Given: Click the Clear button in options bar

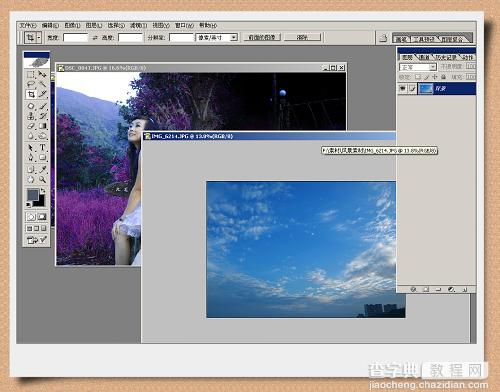Looking at the screenshot, I should [302, 37].
